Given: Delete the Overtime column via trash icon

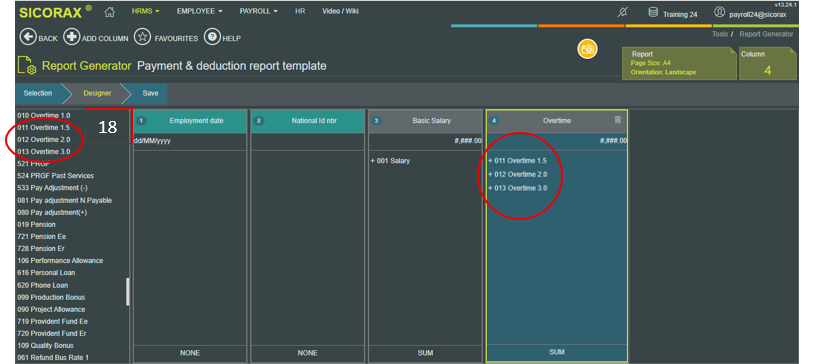Looking at the screenshot, I should (x=618, y=120).
